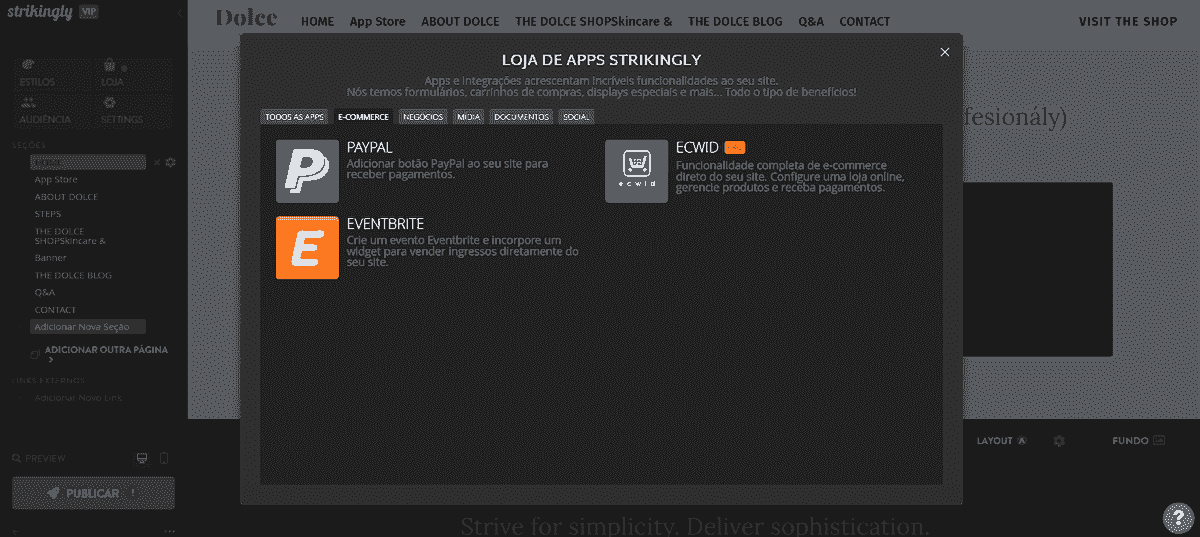
Task: Switch to the Todos as Apps tab
Action: (295, 116)
